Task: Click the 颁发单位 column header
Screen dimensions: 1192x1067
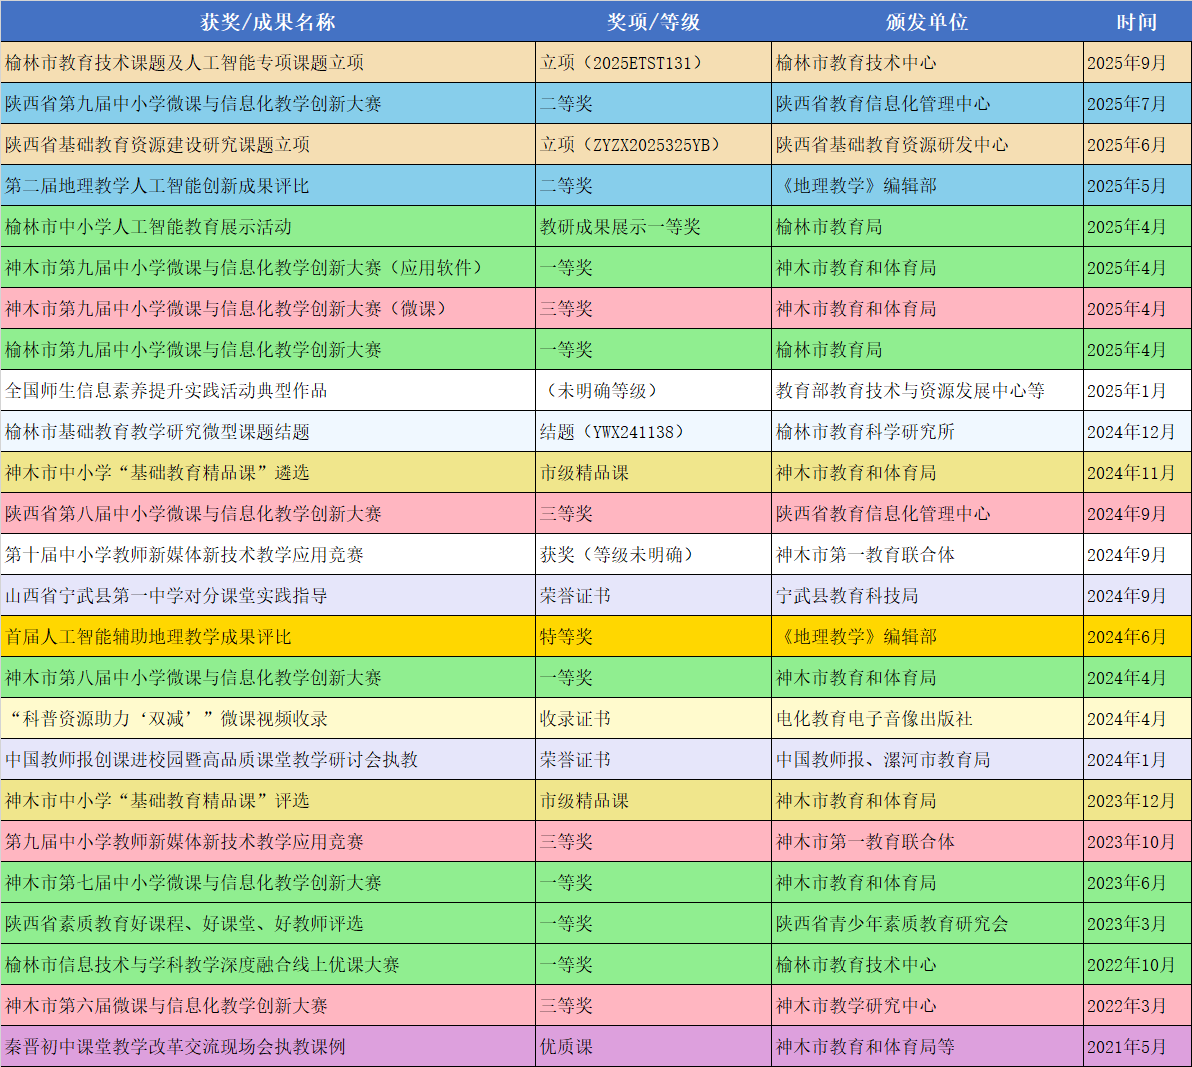Action: 927,21
